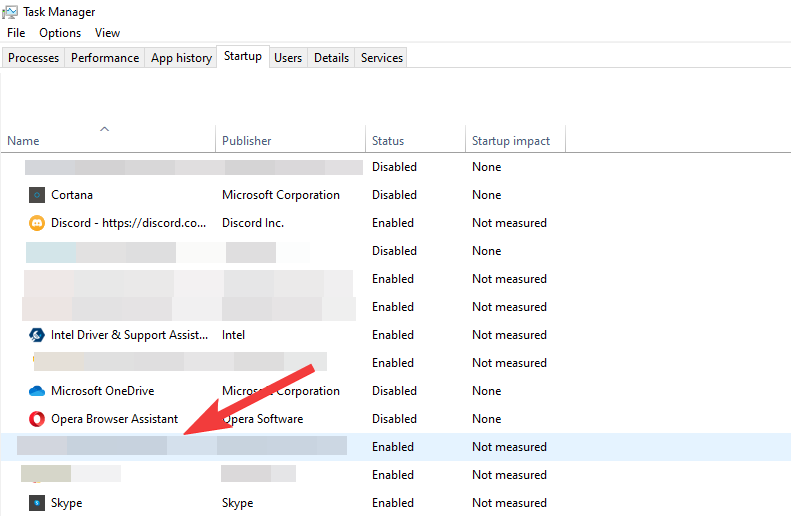Click the Microsoft OneDrive cloud icon

(x=37, y=391)
